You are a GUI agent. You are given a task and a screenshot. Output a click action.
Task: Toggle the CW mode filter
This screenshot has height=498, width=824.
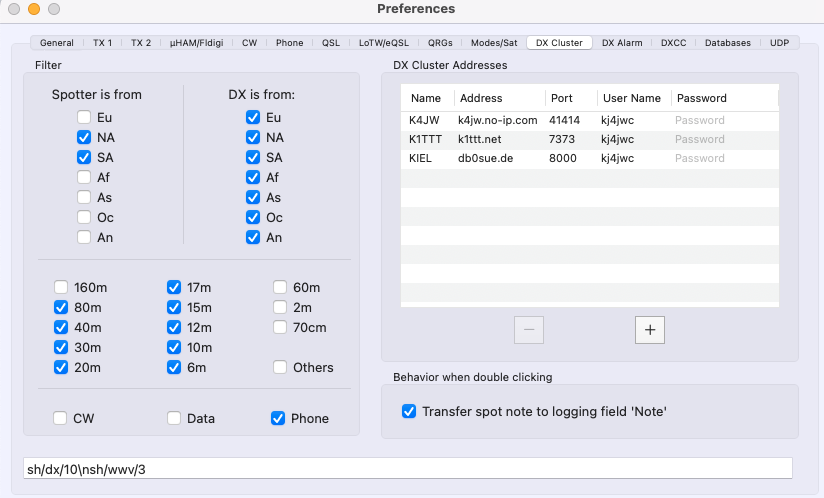coord(62,419)
